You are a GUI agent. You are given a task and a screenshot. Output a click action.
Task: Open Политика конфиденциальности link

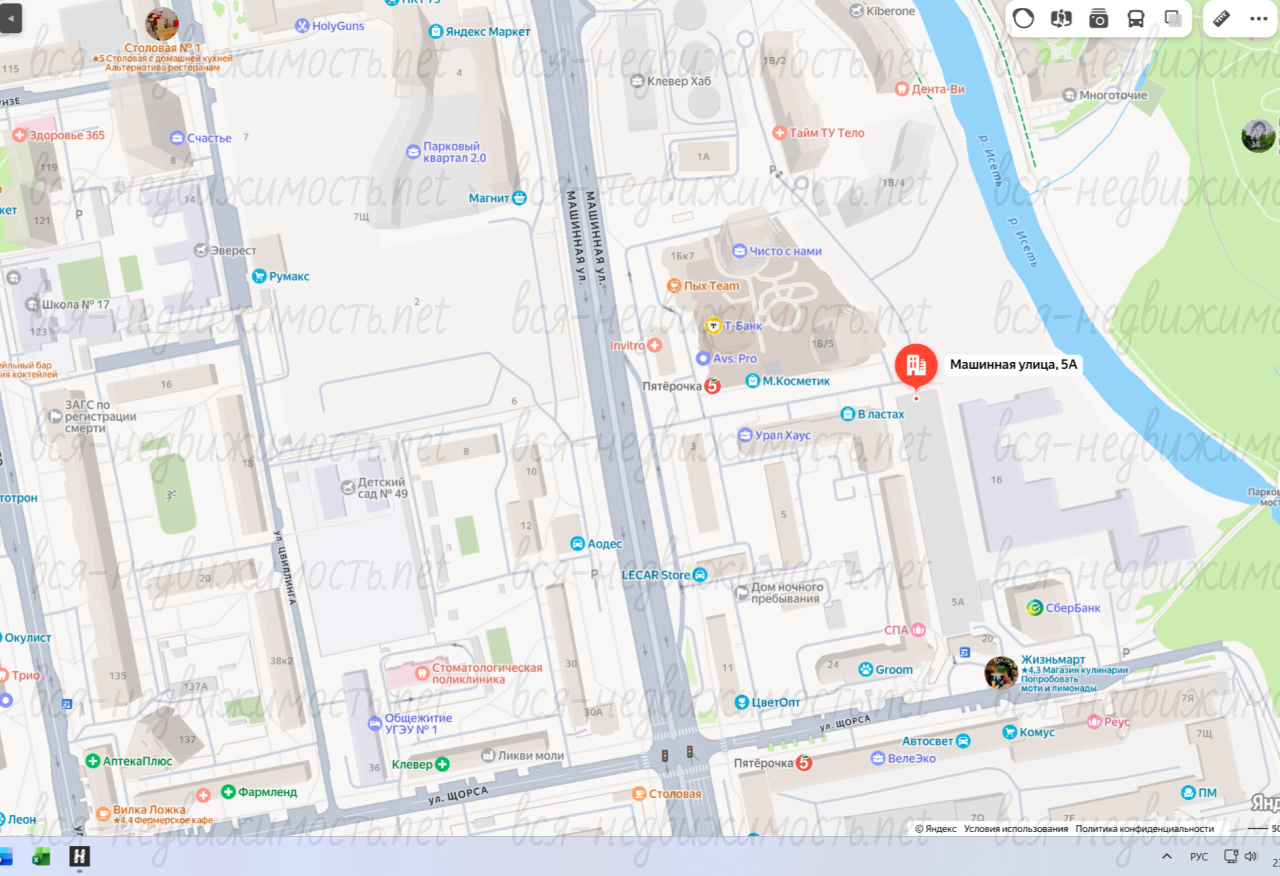1145,829
